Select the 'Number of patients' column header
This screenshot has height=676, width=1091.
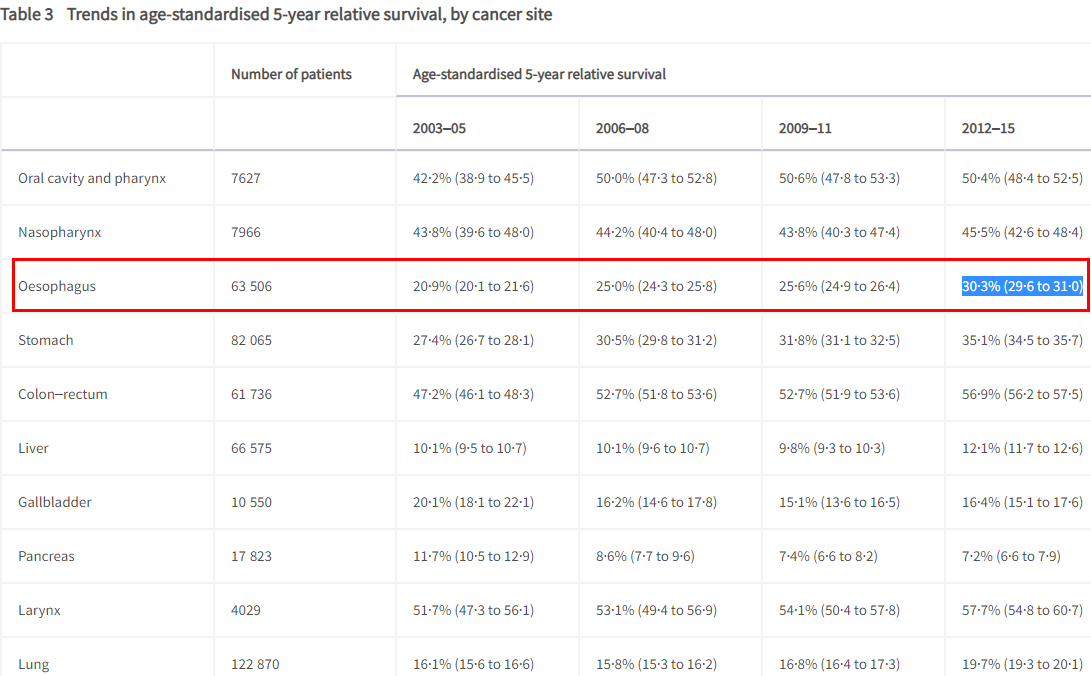(x=291, y=74)
